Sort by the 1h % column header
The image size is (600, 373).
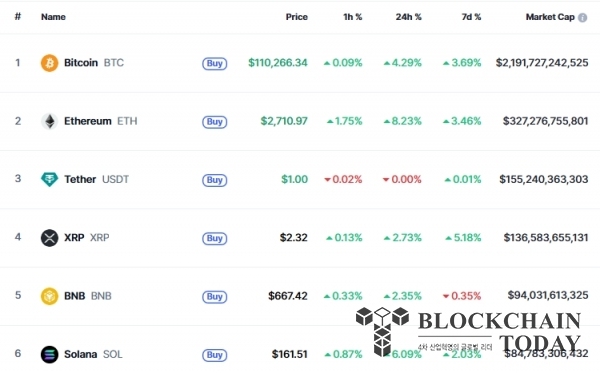pos(352,17)
